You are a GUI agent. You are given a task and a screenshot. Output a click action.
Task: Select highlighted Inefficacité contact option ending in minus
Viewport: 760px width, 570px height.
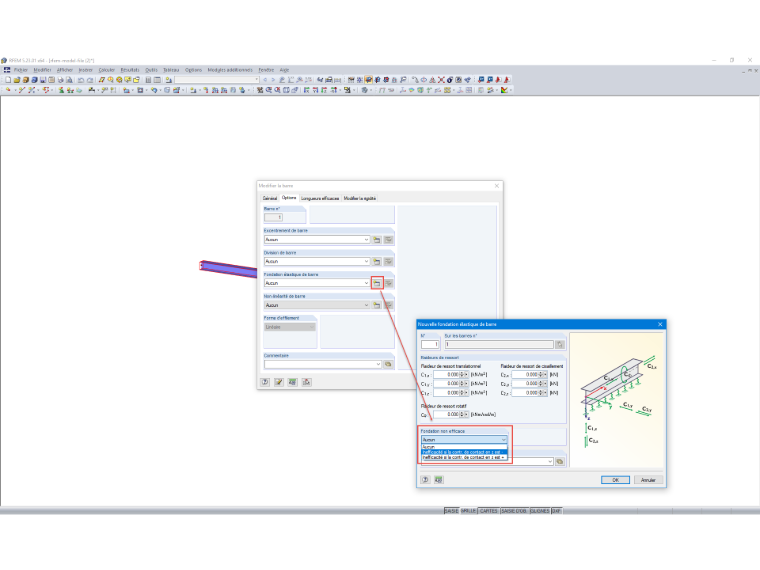click(464, 452)
